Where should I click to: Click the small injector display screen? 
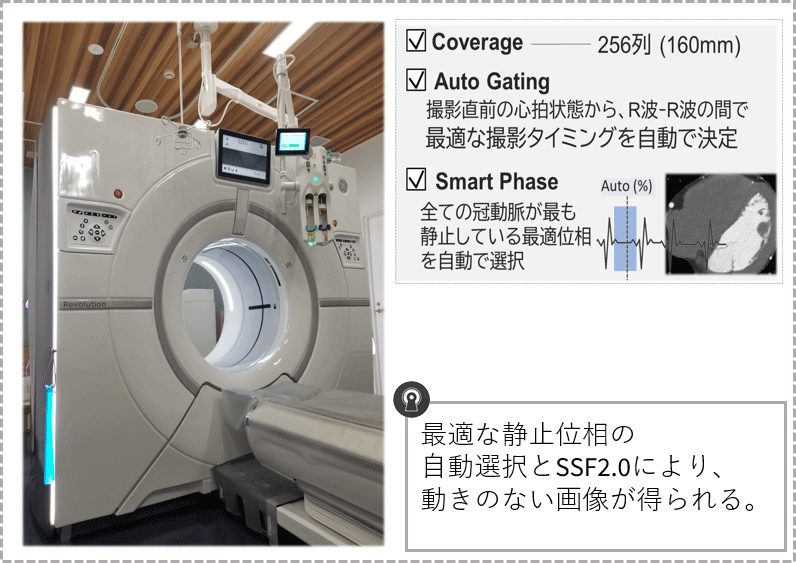(x=293, y=141)
